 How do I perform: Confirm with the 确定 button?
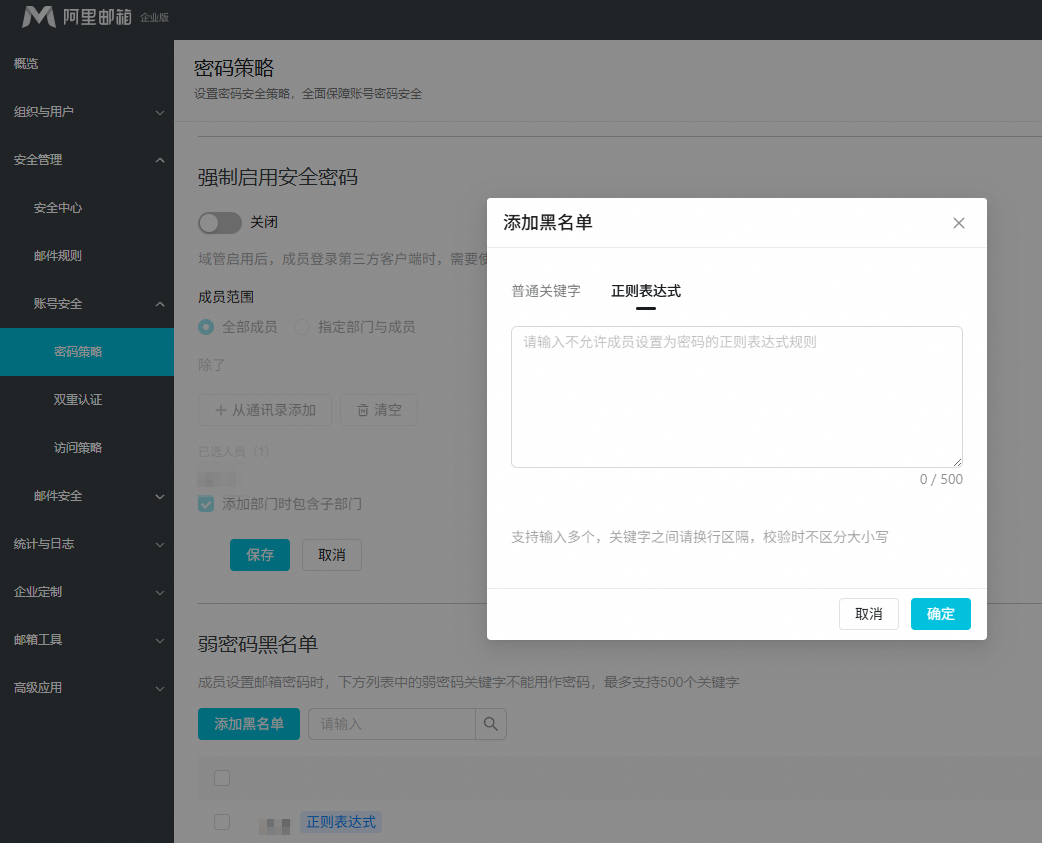(940, 614)
